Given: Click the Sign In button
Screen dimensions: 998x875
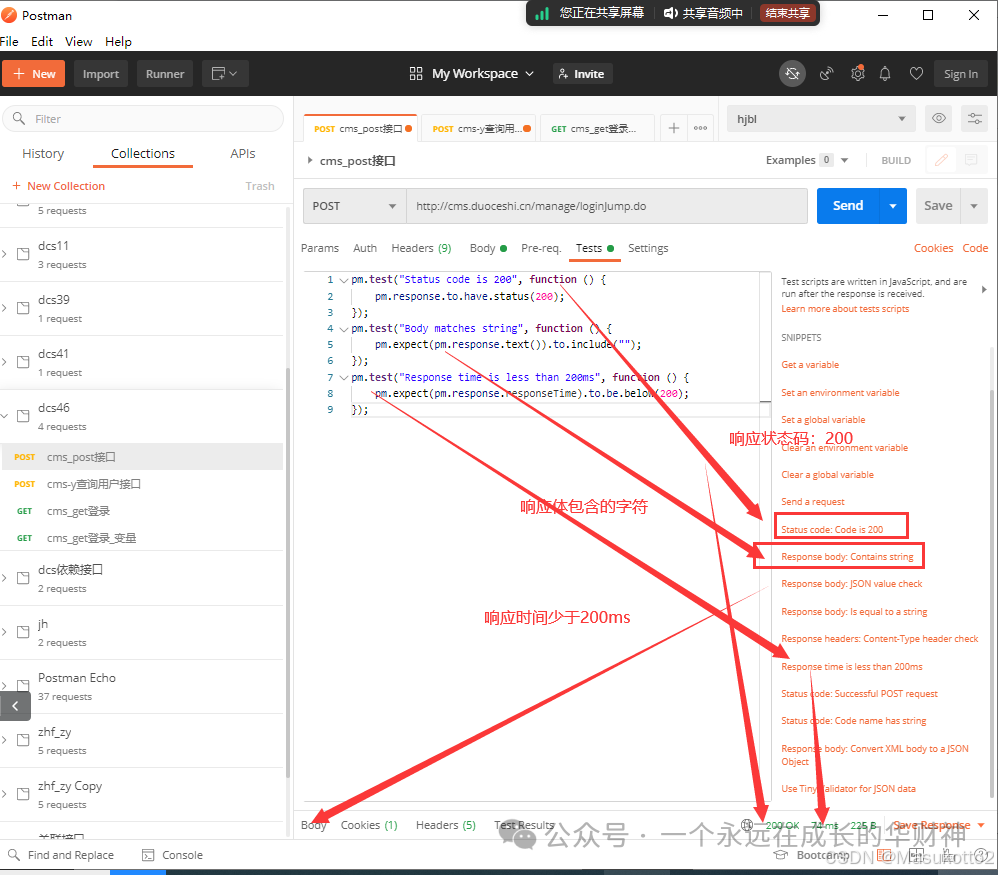Looking at the screenshot, I should tap(960, 74).
